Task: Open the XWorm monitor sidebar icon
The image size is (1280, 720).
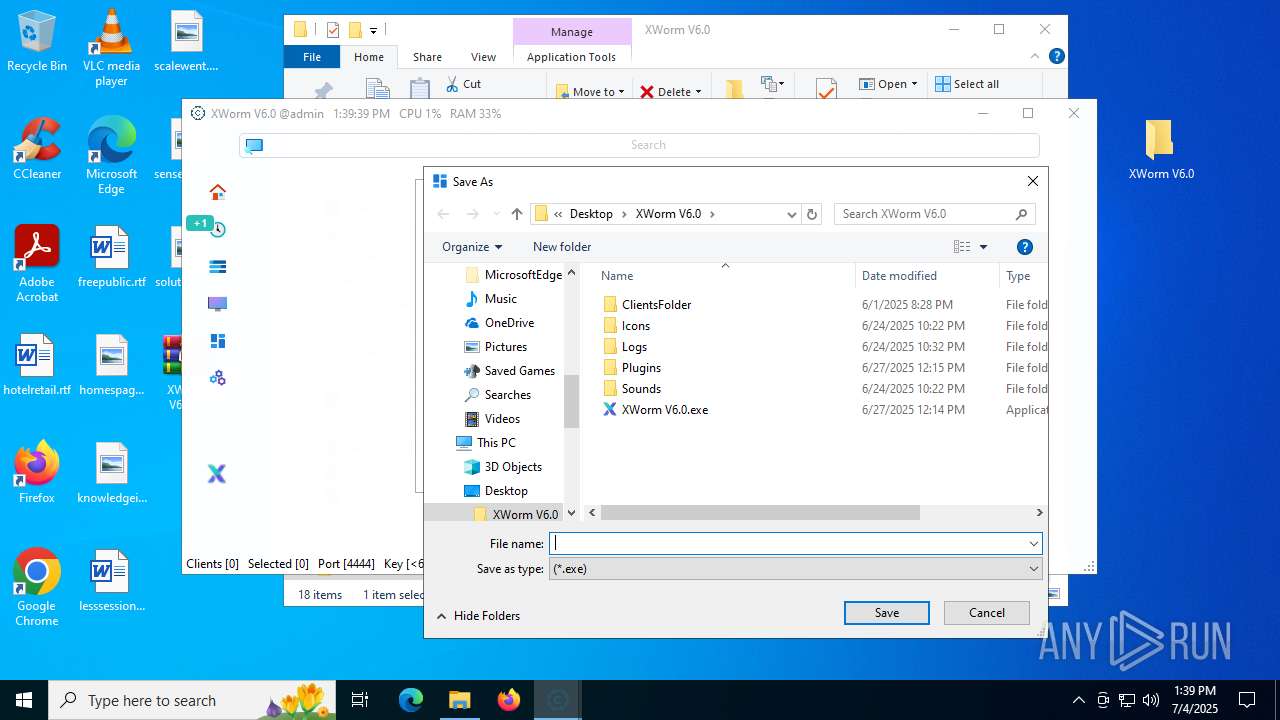Action: click(217, 303)
